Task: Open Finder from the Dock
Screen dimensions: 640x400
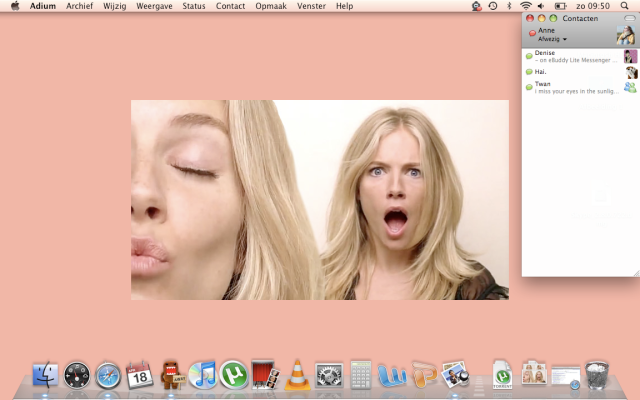Action: [x=45, y=375]
